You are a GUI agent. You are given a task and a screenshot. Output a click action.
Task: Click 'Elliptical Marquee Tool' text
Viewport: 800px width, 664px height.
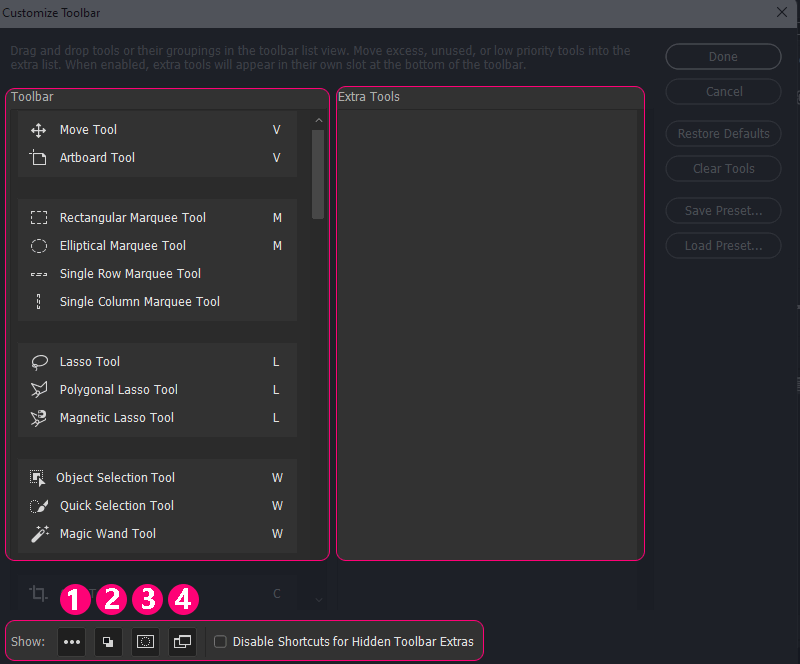click(123, 246)
